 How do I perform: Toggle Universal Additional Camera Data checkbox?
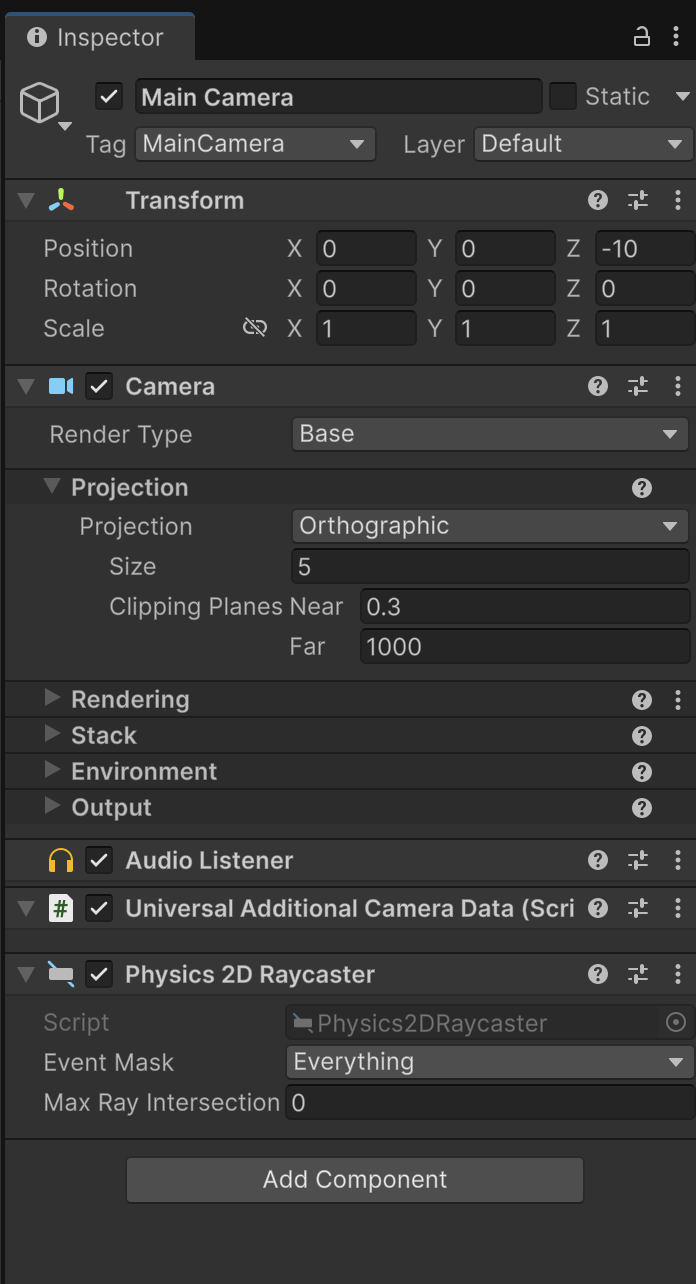[x=98, y=908]
